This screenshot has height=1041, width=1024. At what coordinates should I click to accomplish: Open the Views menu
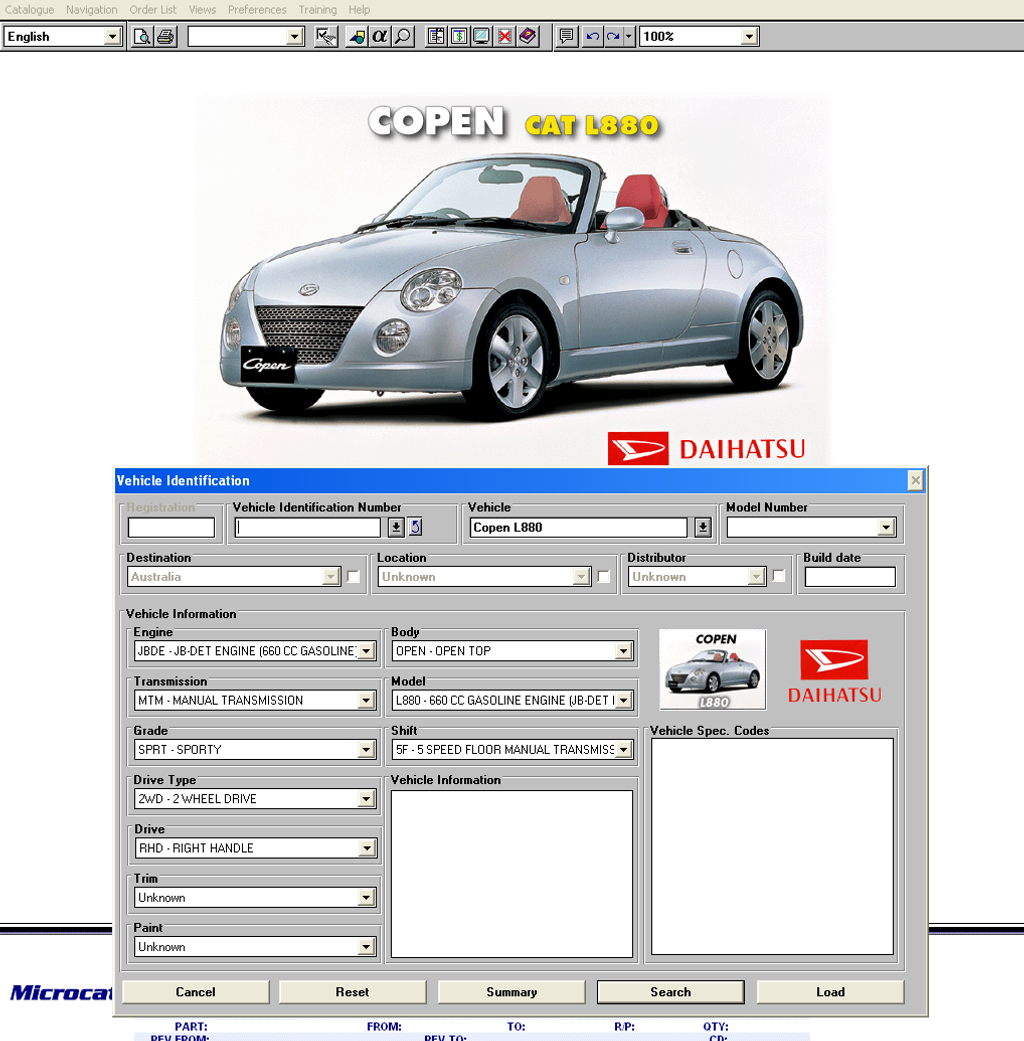pyautogui.click(x=203, y=9)
